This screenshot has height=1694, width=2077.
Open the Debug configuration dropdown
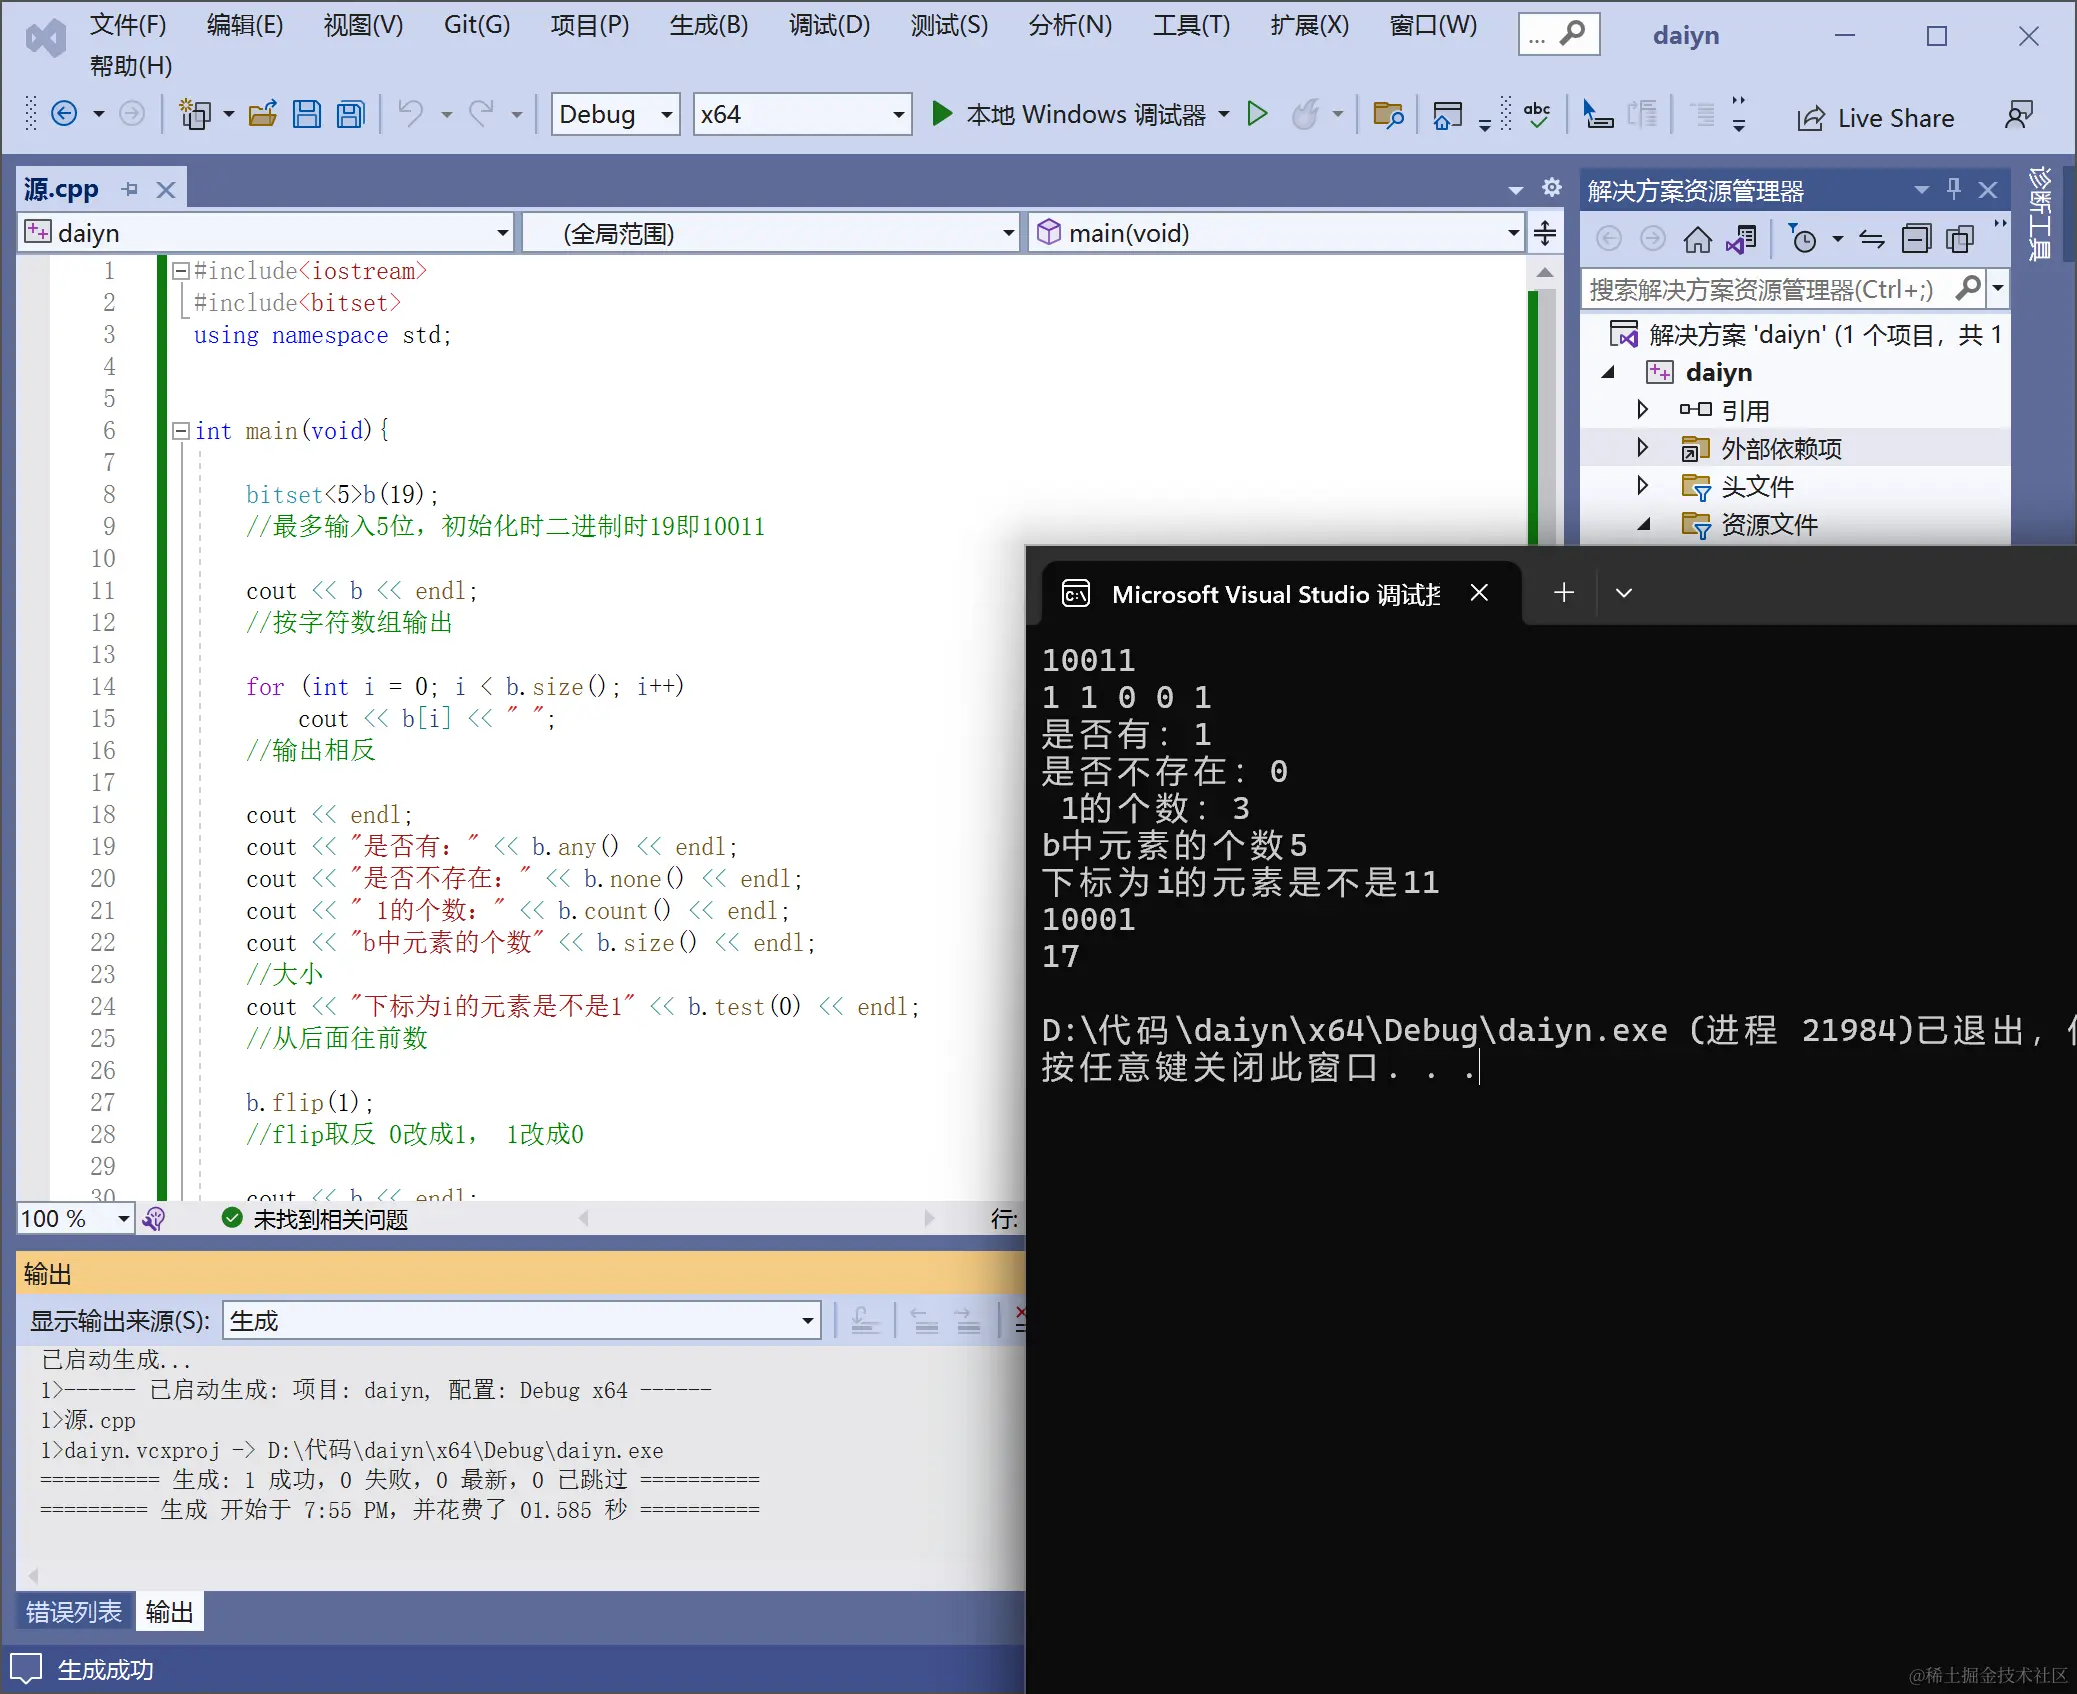[615, 114]
